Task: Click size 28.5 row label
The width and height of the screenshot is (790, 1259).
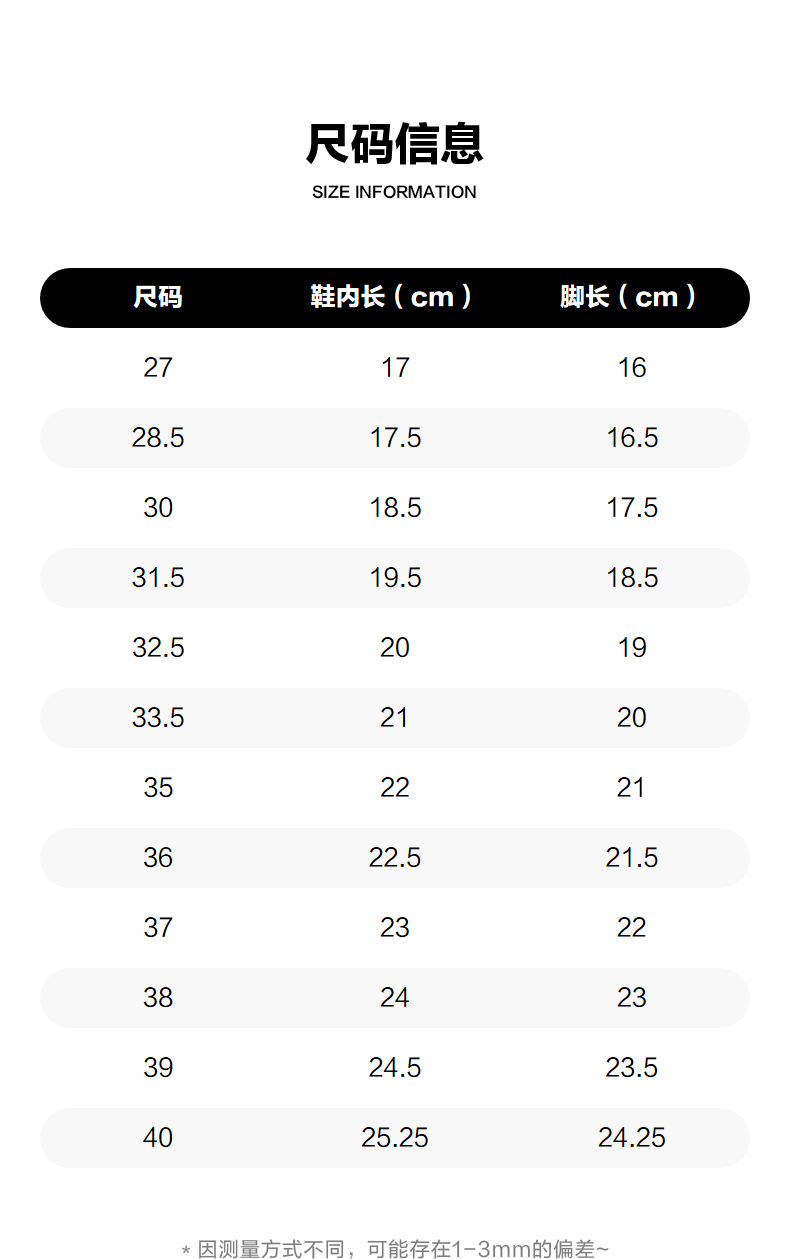Action: [158, 438]
